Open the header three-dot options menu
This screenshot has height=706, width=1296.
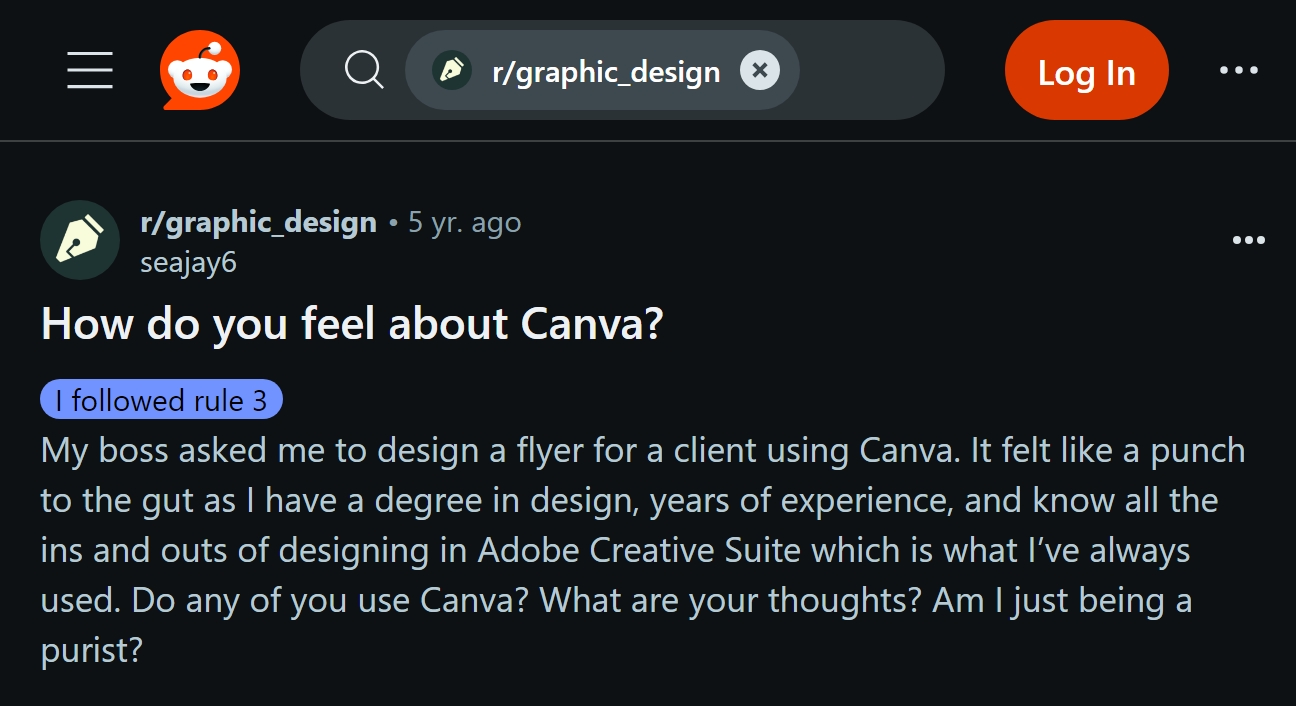tap(1239, 71)
